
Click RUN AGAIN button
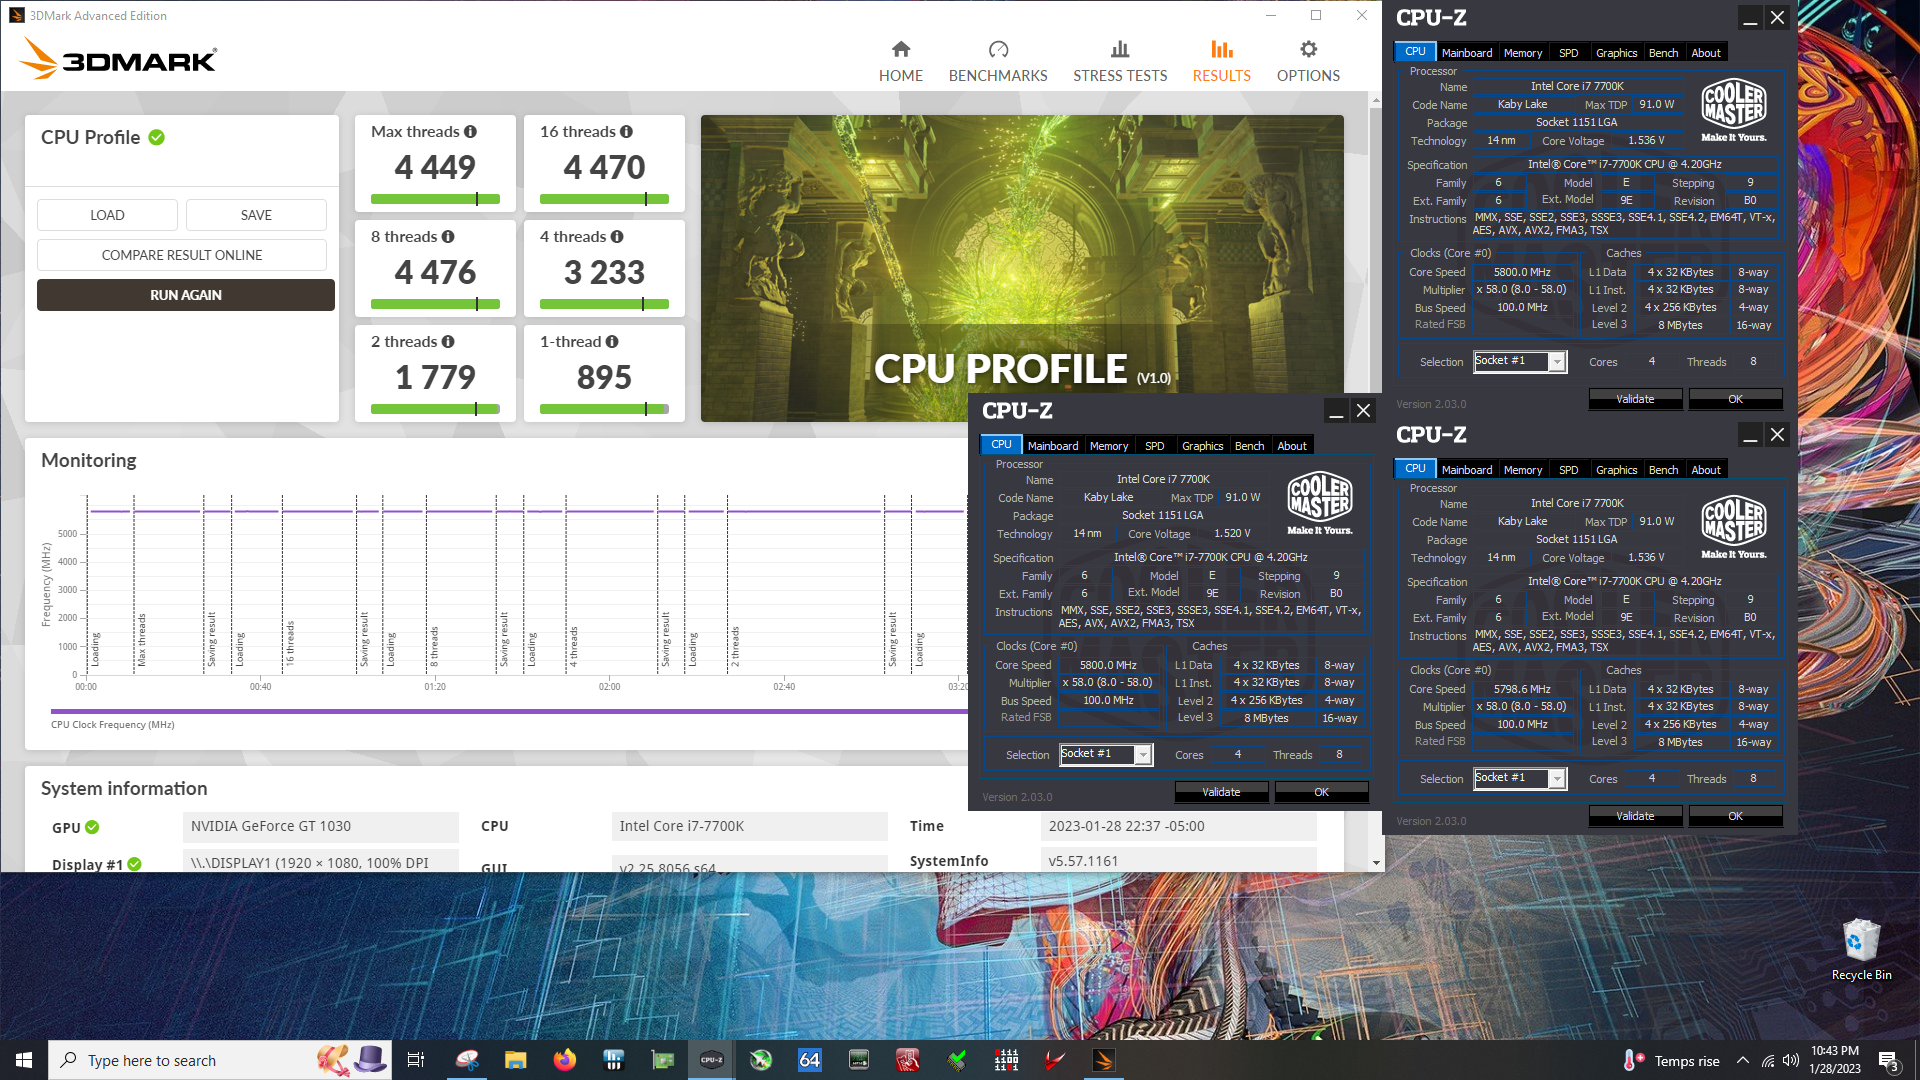(186, 295)
